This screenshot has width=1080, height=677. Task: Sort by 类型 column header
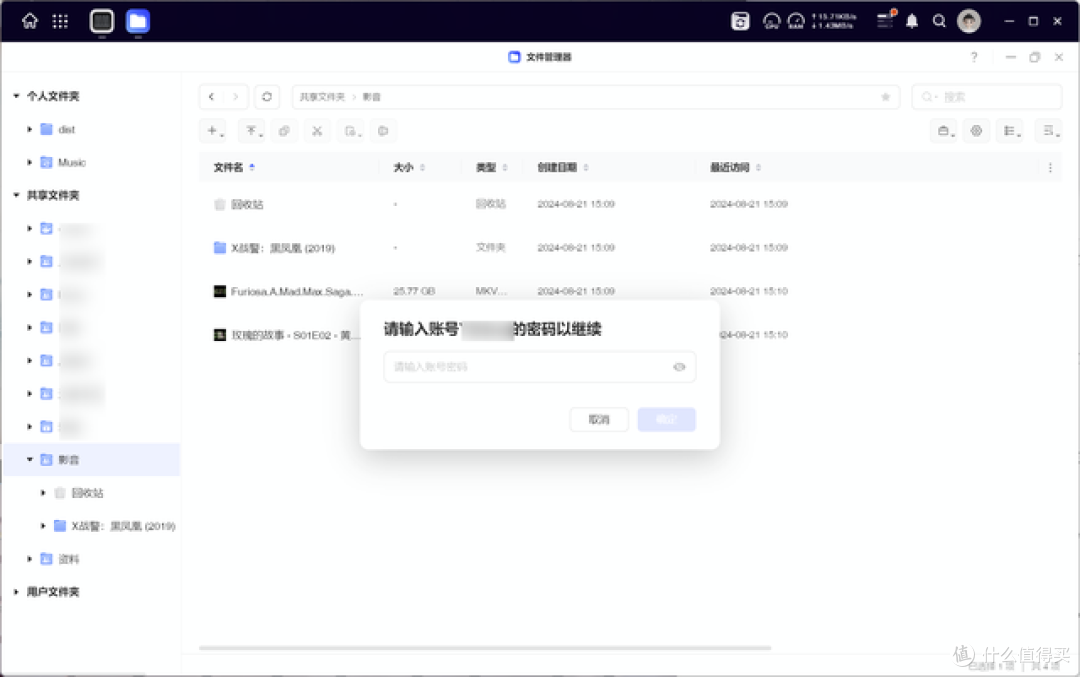[486, 167]
